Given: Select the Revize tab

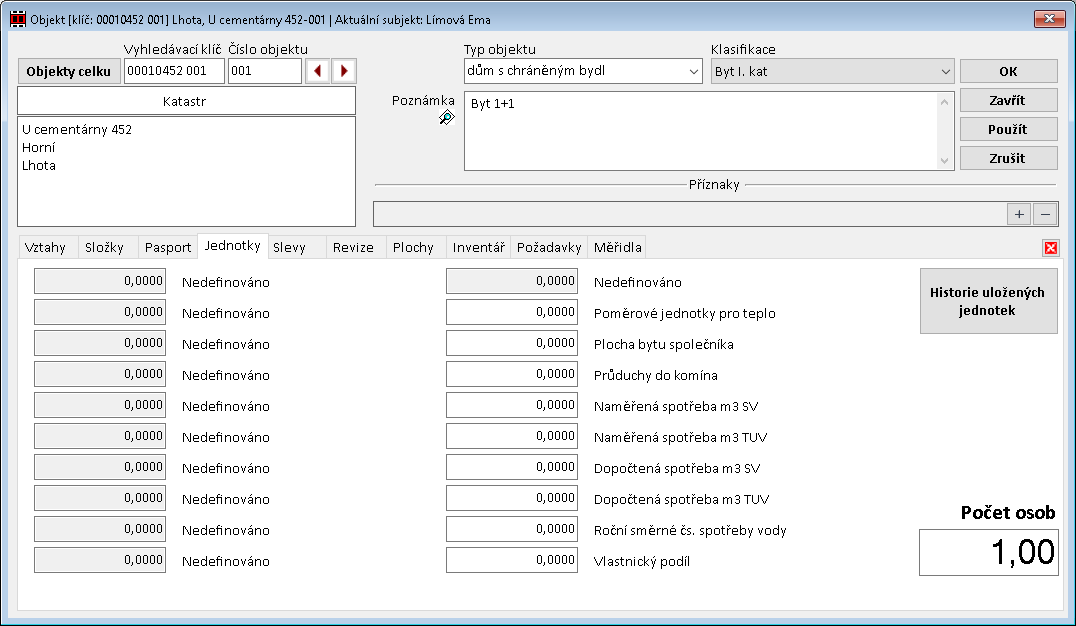Looking at the screenshot, I should pos(353,247).
